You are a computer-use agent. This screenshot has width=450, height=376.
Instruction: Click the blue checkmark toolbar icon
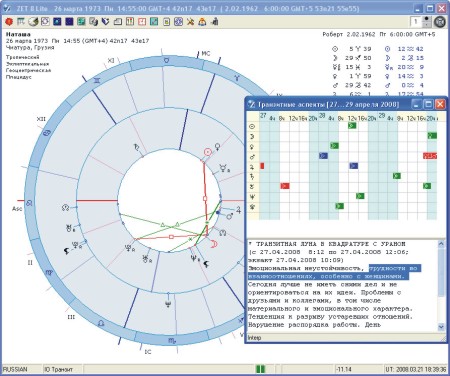pos(106,22)
